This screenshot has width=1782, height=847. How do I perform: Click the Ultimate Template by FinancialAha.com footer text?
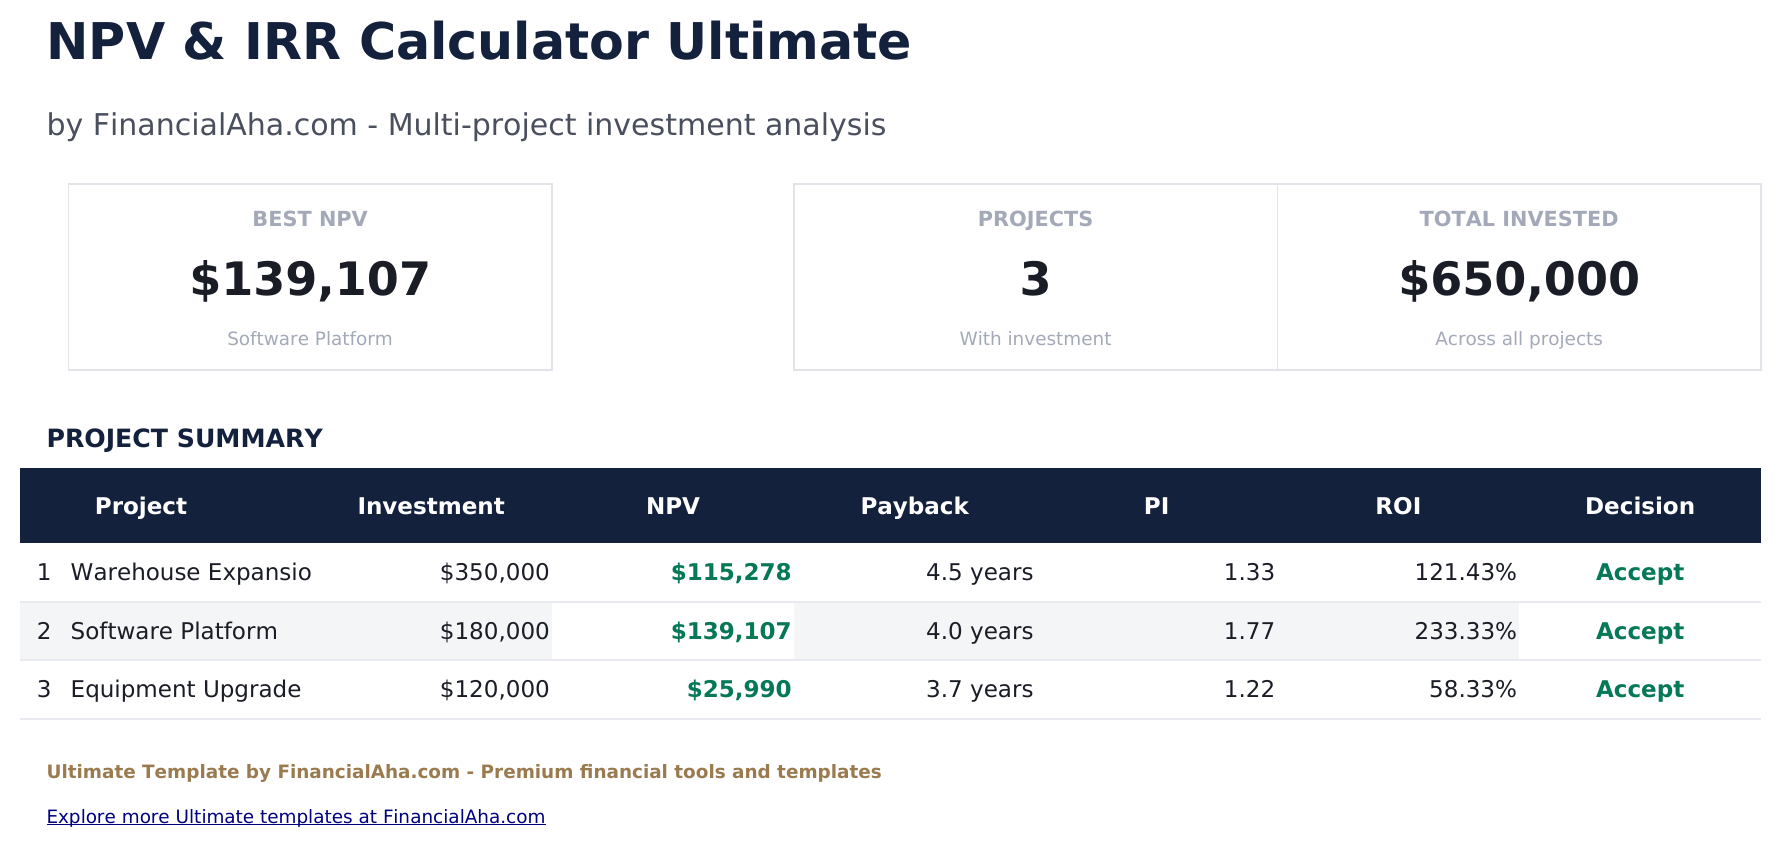coord(464,772)
